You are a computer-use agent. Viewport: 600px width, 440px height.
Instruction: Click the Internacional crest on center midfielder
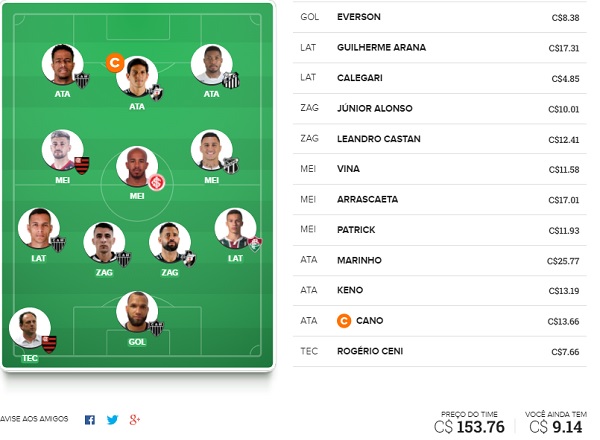(157, 183)
